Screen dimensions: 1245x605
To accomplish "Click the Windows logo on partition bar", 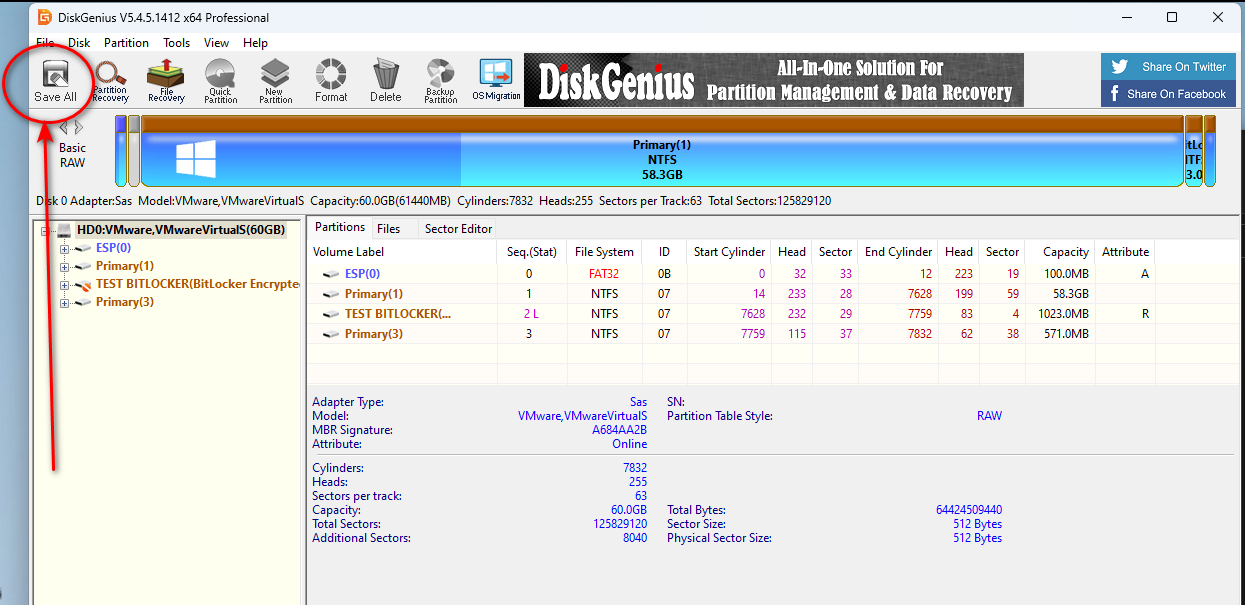I will point(196,159).
